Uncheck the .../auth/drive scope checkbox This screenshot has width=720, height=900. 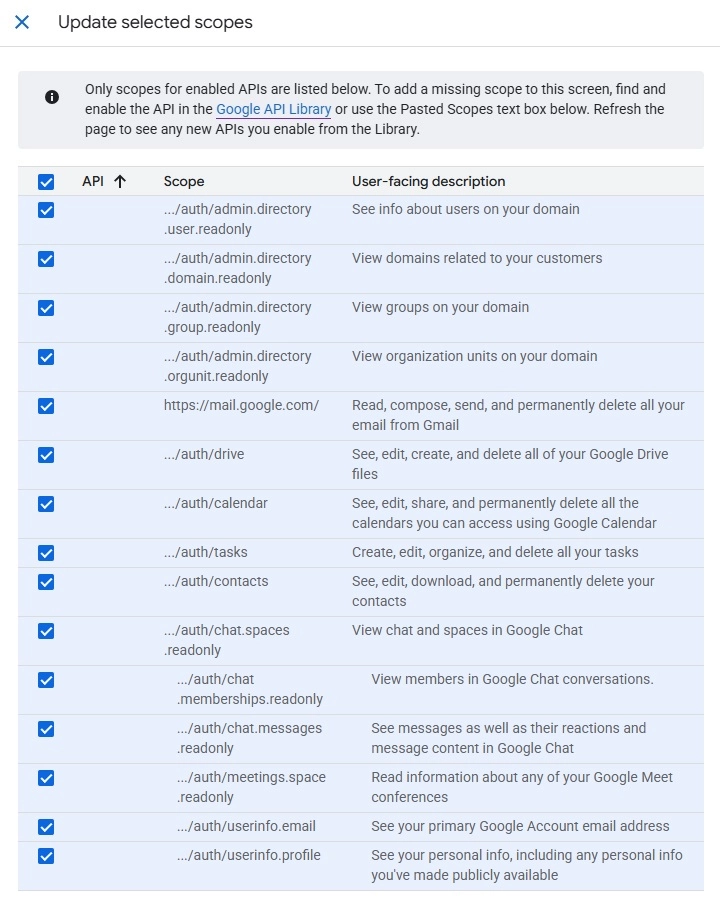[46, 455]
